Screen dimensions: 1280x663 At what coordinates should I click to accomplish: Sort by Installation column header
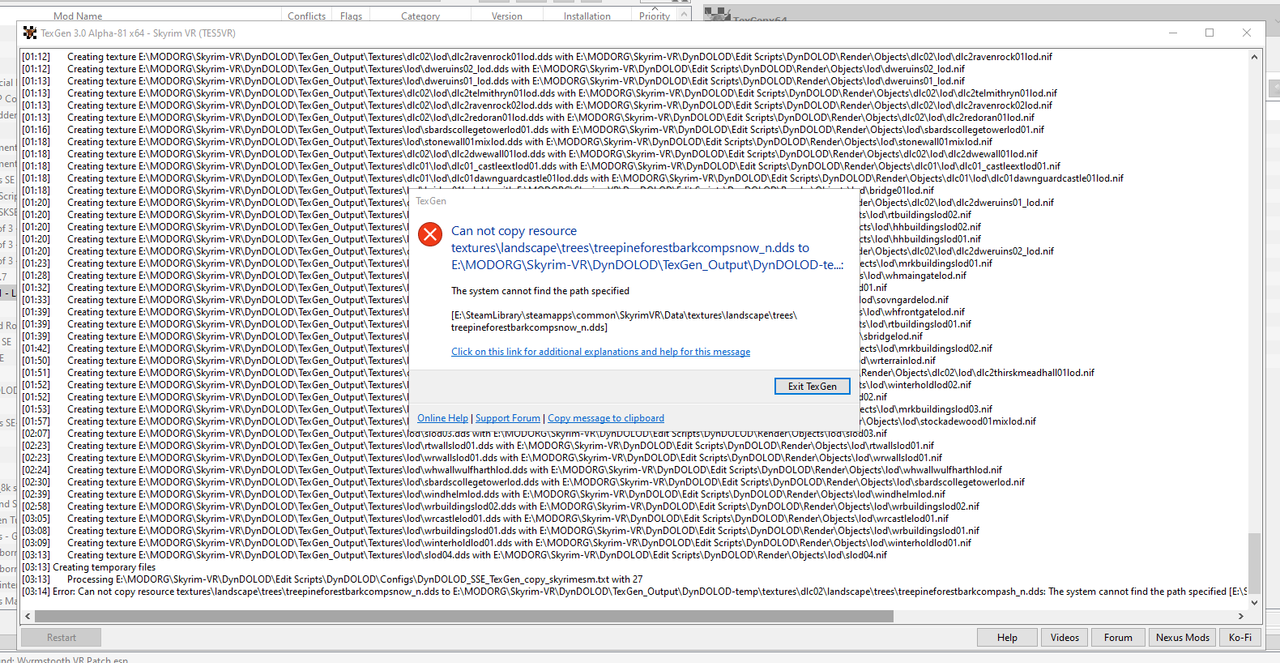tap(587, 16)
